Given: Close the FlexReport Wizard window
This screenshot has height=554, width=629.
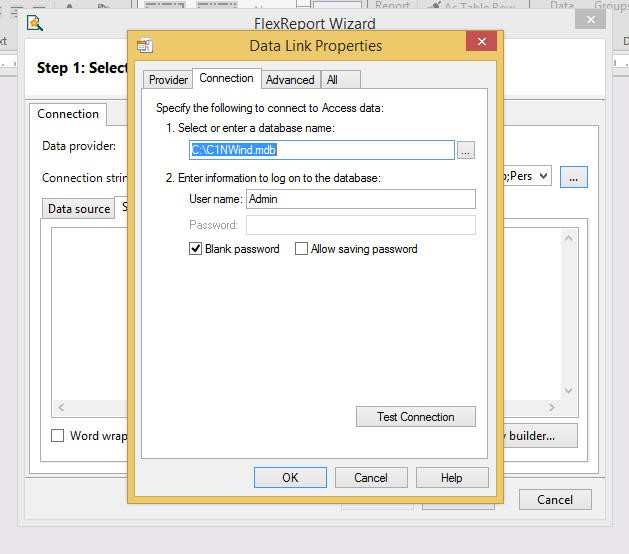Looking at the screenshot, I should [590, 19].
